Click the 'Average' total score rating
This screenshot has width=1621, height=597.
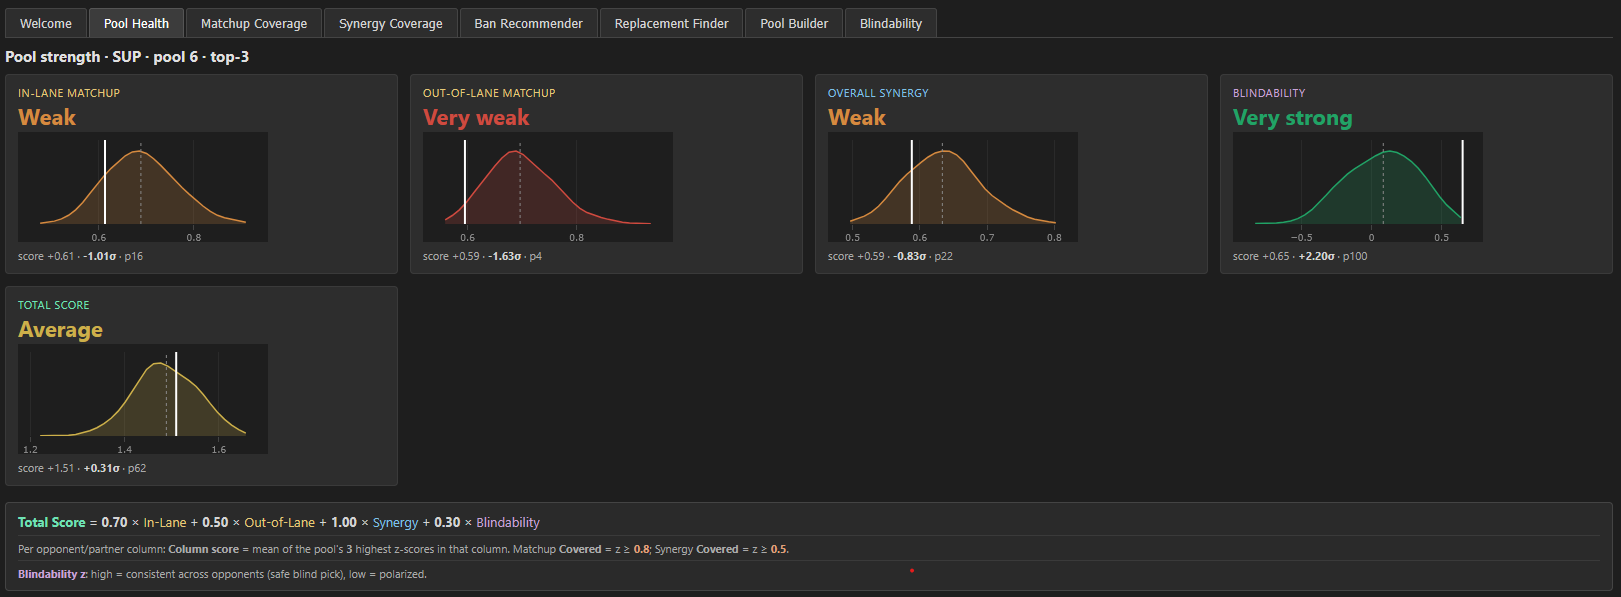[60, 330]
